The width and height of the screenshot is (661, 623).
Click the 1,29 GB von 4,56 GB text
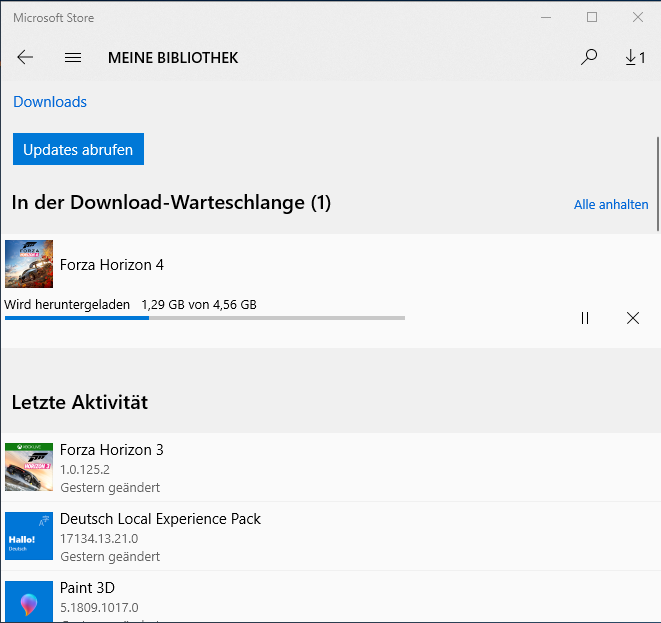click(x=199, y=305)
